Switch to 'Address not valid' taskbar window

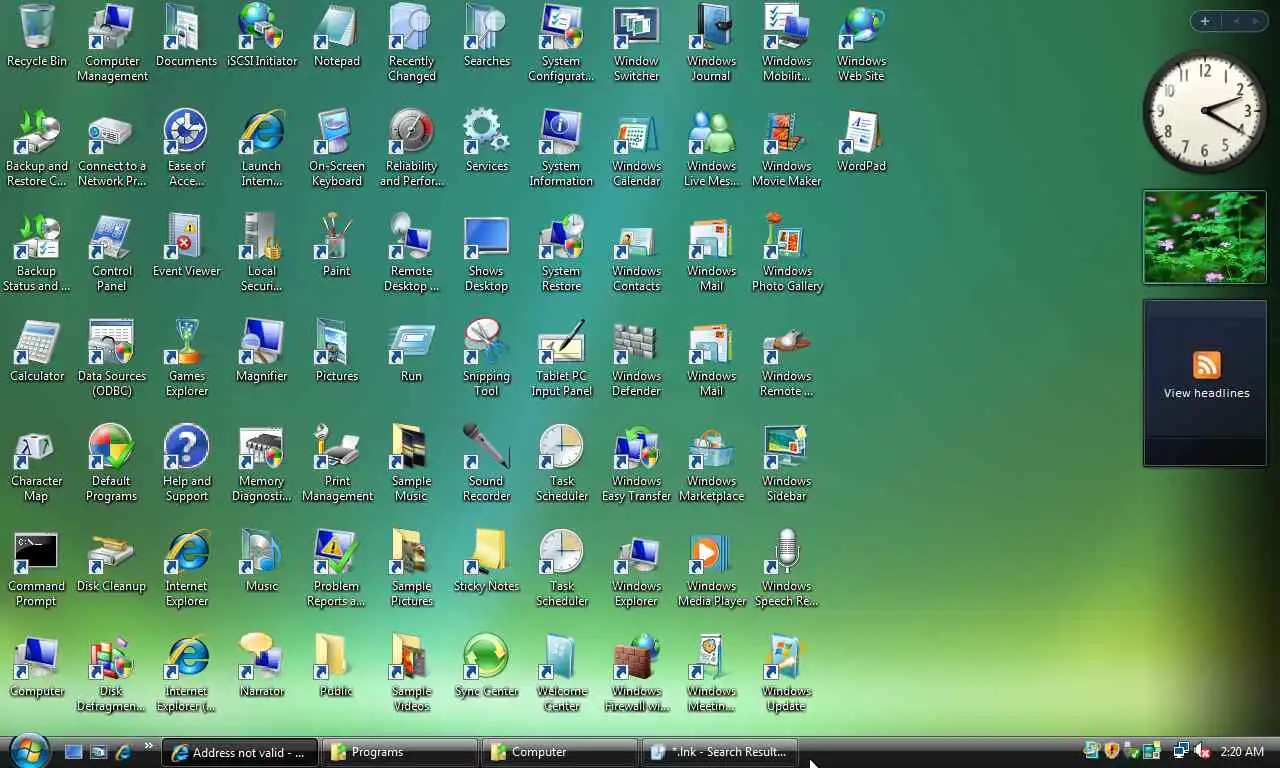coord(240,752)
